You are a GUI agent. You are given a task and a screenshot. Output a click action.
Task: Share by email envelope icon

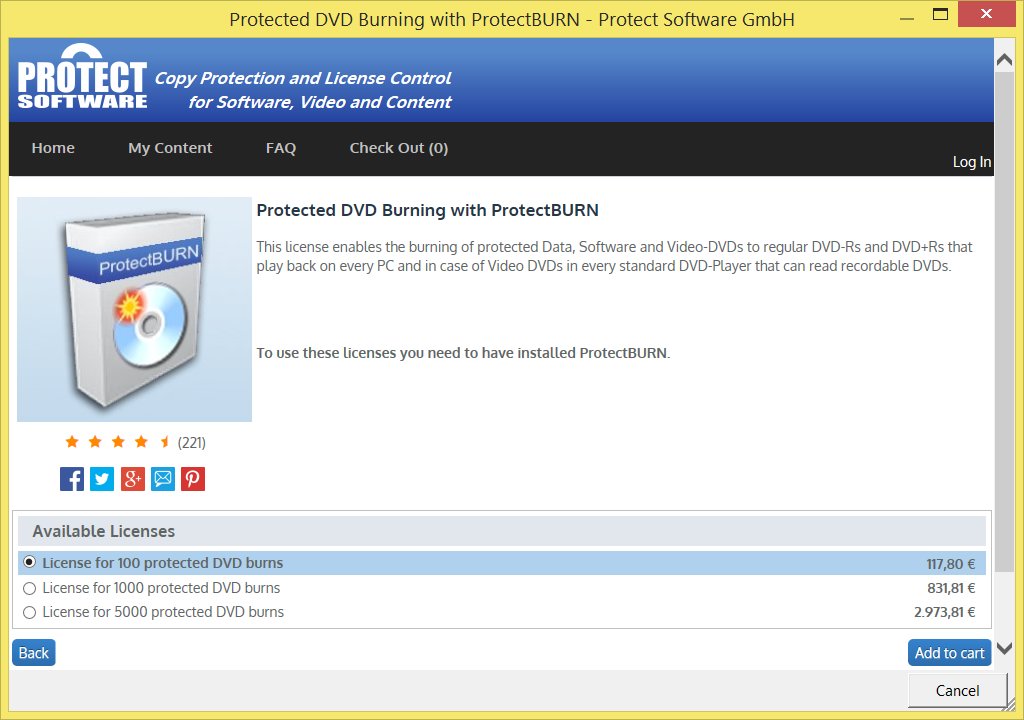(163, 479)
